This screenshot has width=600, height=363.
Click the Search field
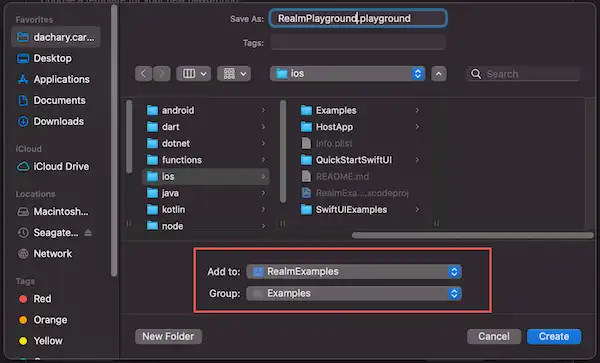523,73
